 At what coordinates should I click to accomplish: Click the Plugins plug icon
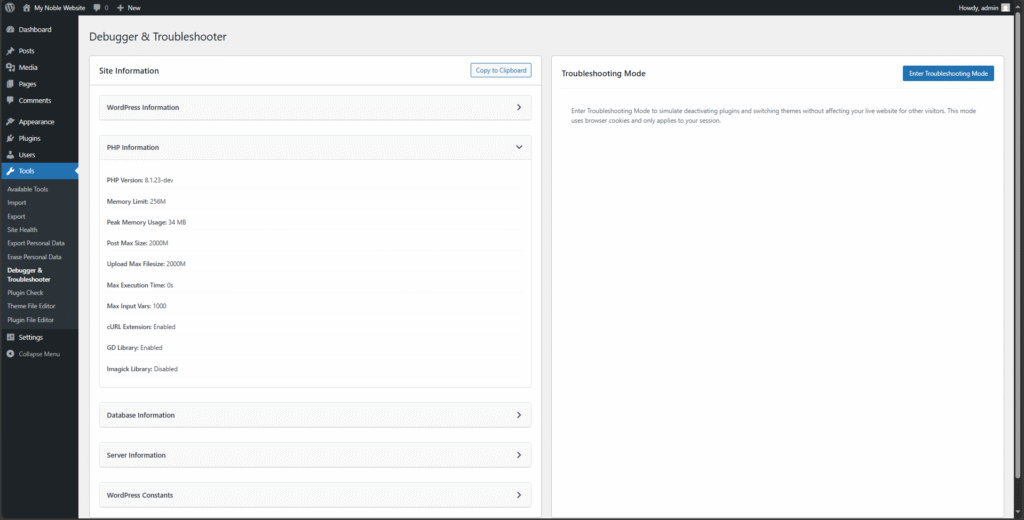tap(10, 138)
